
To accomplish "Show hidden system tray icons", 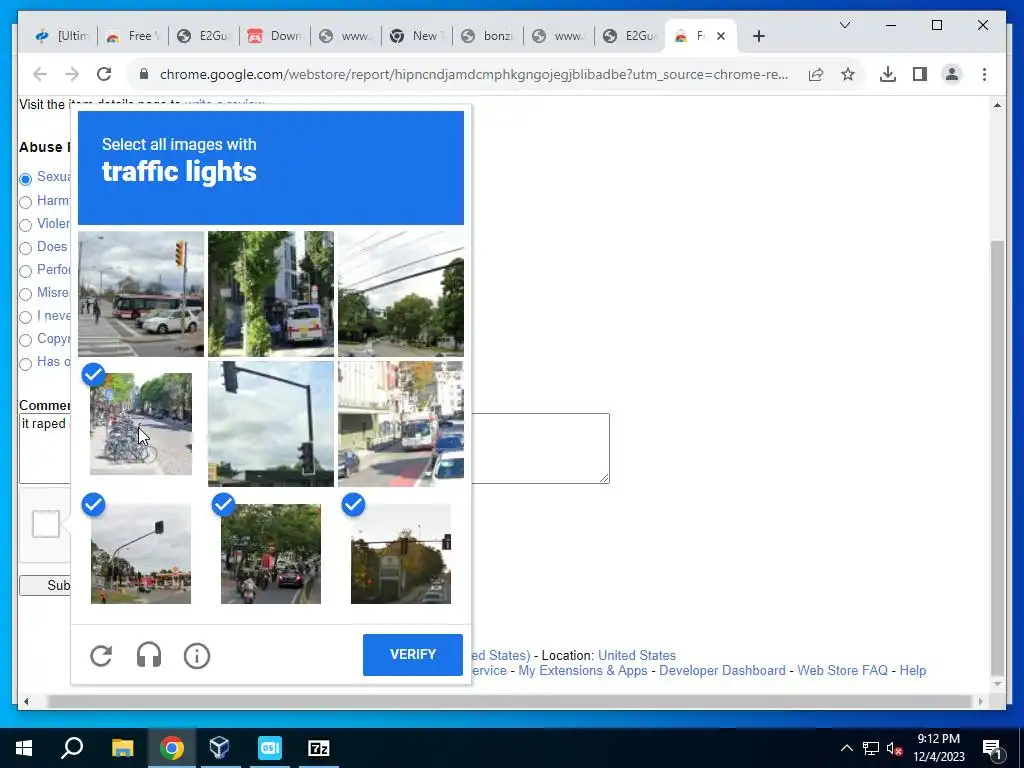I will tap(846, 748).
